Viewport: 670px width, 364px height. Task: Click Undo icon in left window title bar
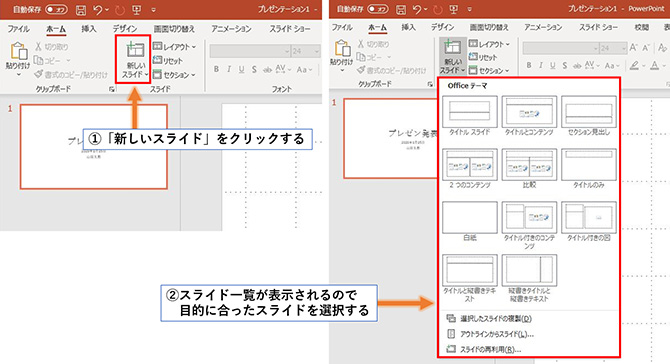pyautogui.click(x=98, y=10)
